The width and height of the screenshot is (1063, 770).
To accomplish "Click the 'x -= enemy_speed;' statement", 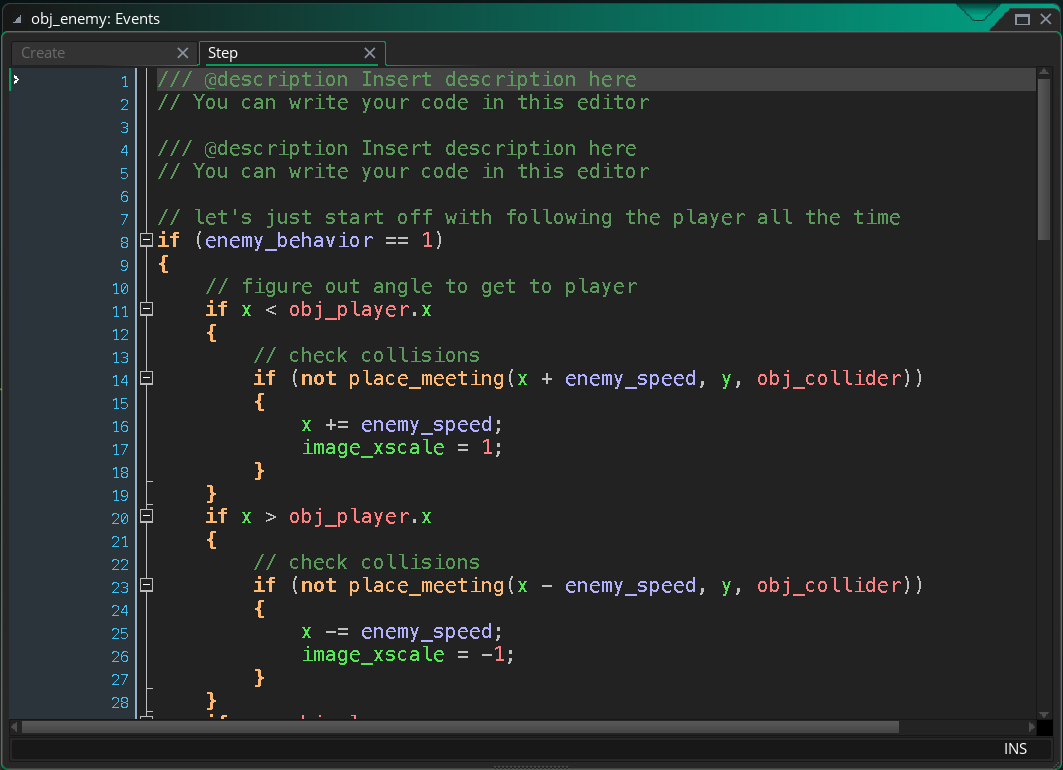I will (x=402, y=632).
